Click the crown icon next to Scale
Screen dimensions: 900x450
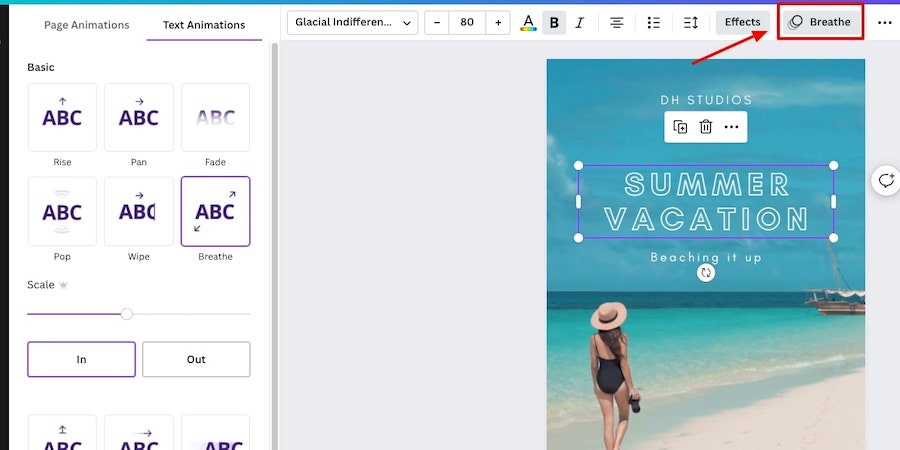[63, 285]
